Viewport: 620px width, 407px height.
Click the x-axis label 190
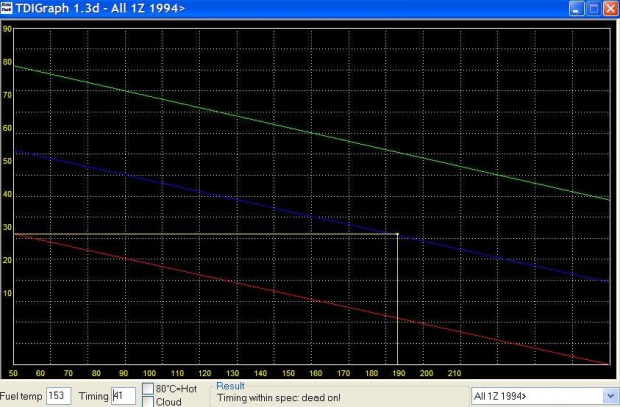(399, 373)
